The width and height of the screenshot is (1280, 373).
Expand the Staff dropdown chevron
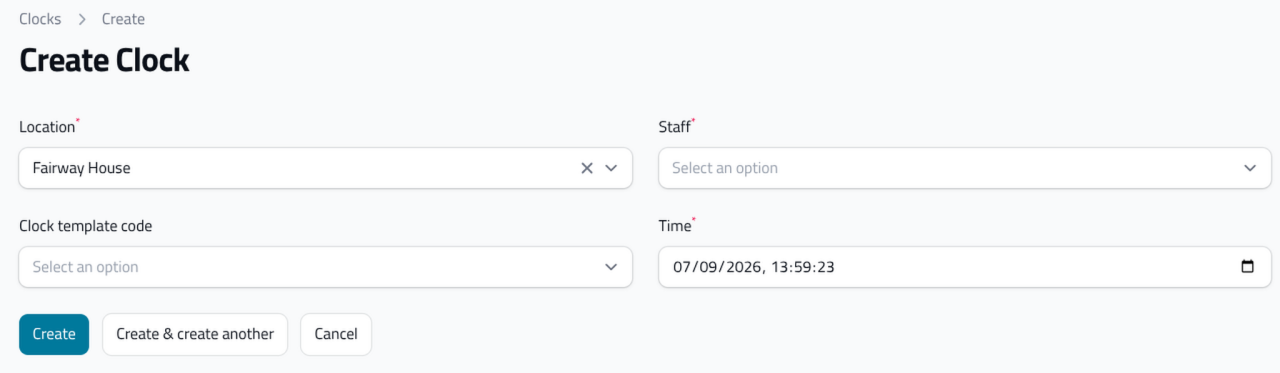(x=1250, y=168)
